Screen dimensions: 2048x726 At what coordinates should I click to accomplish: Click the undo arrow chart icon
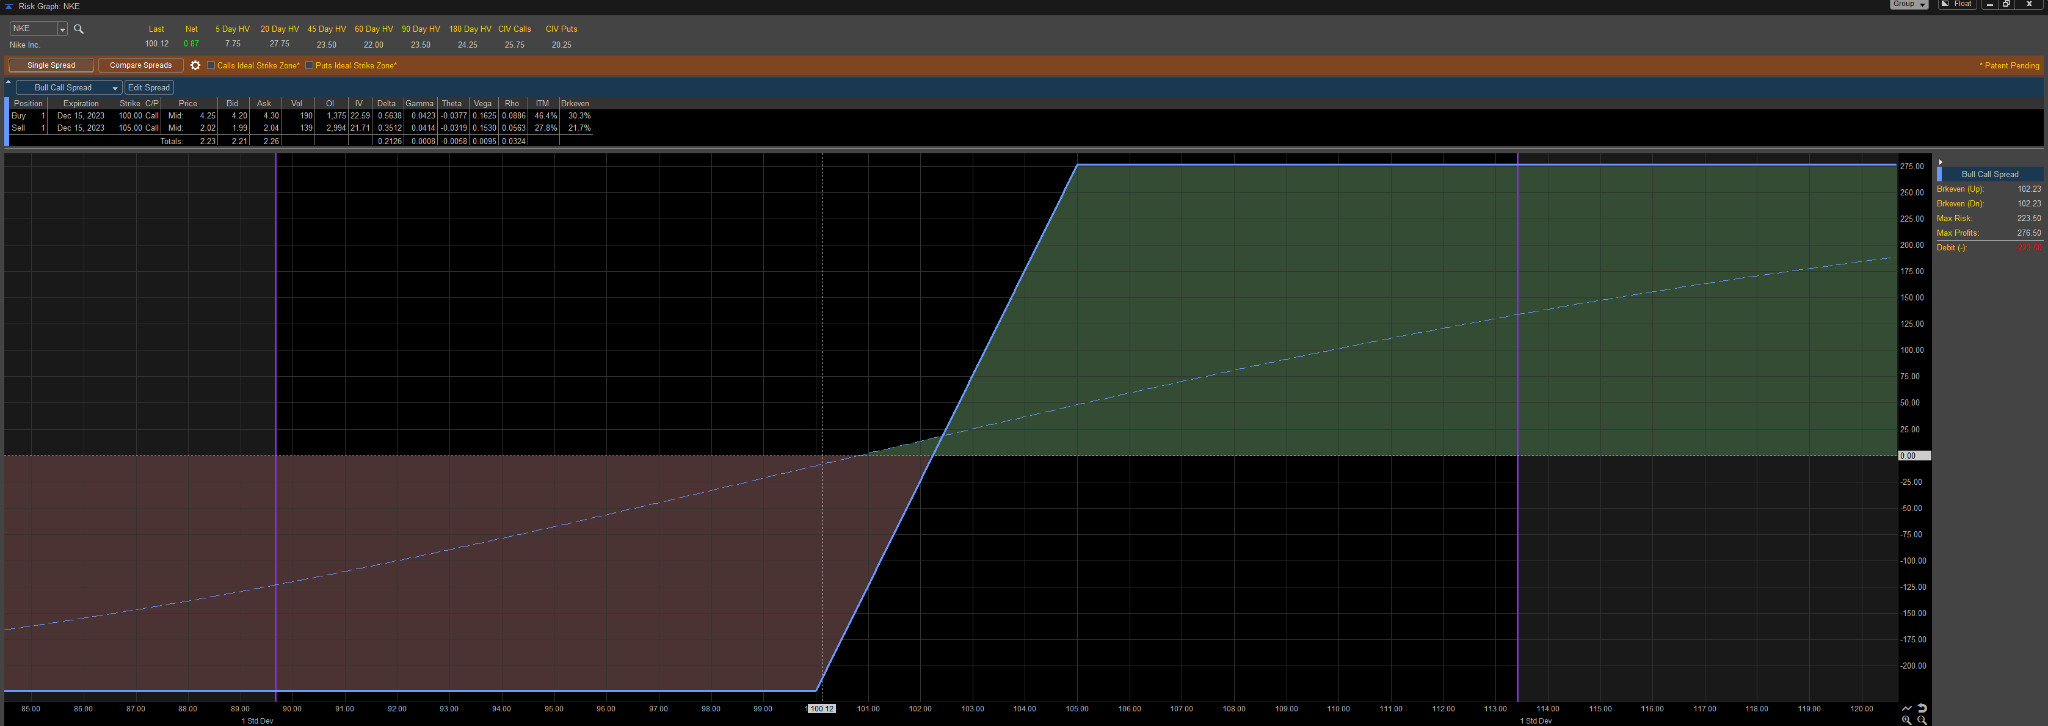pos(1922,708)
